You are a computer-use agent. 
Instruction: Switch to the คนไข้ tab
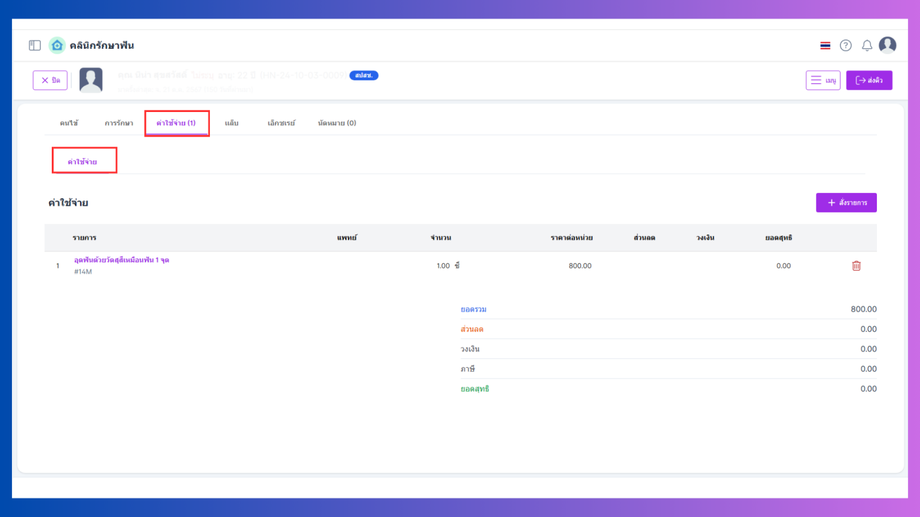69,123
